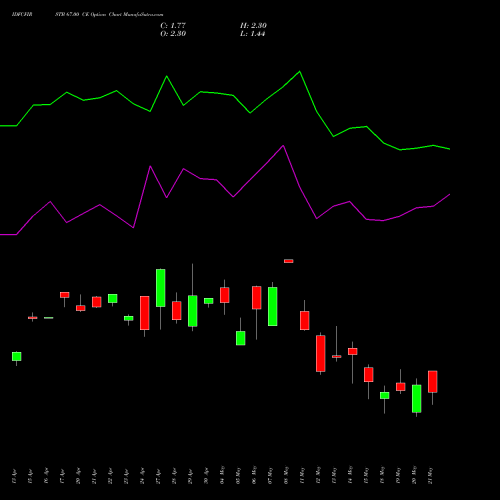This screenshot has height=500, width=500.
Task: Select the large green candle for 07 May
Action: [273, 306]
